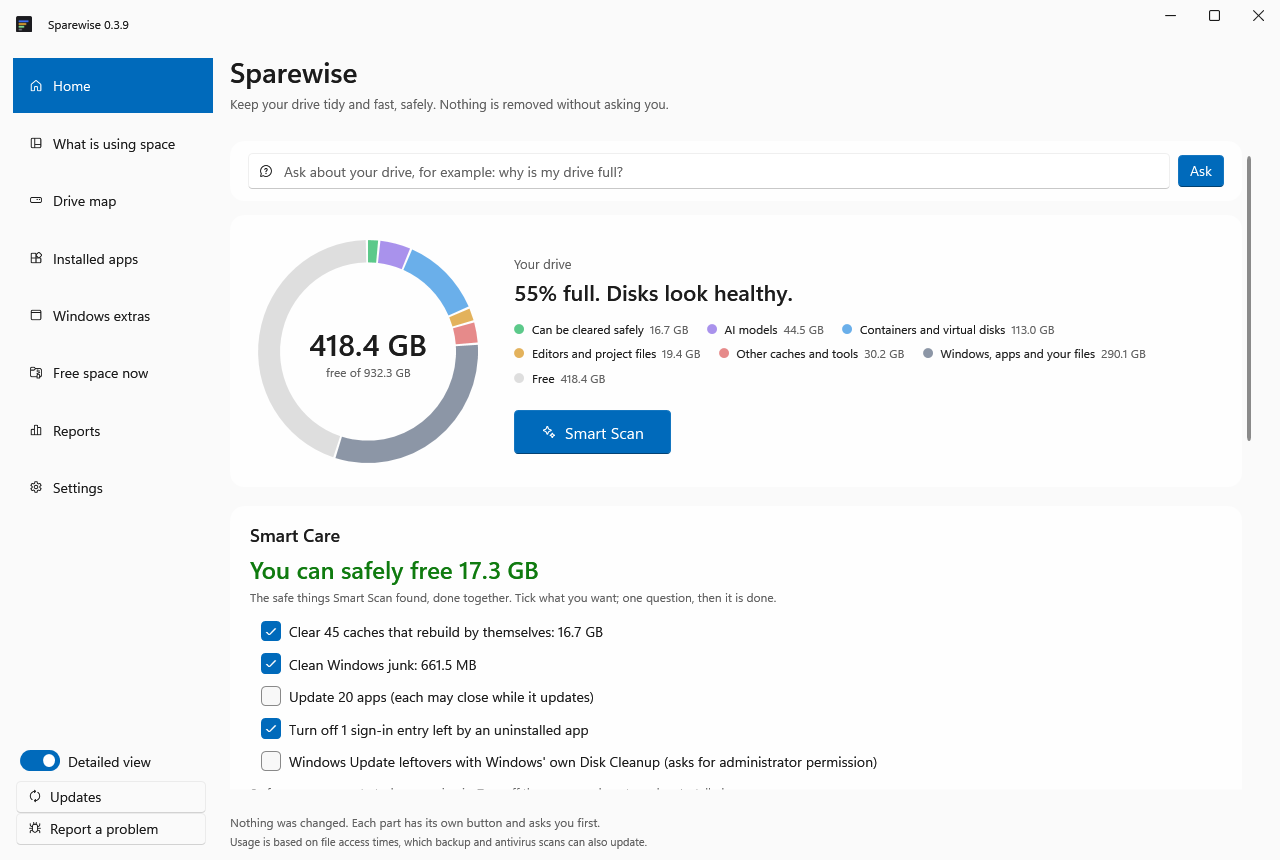Click the You can safely free 17.3 GB heading
The height and width of the screenshot is (860, 1280).
tap(394, 571)
